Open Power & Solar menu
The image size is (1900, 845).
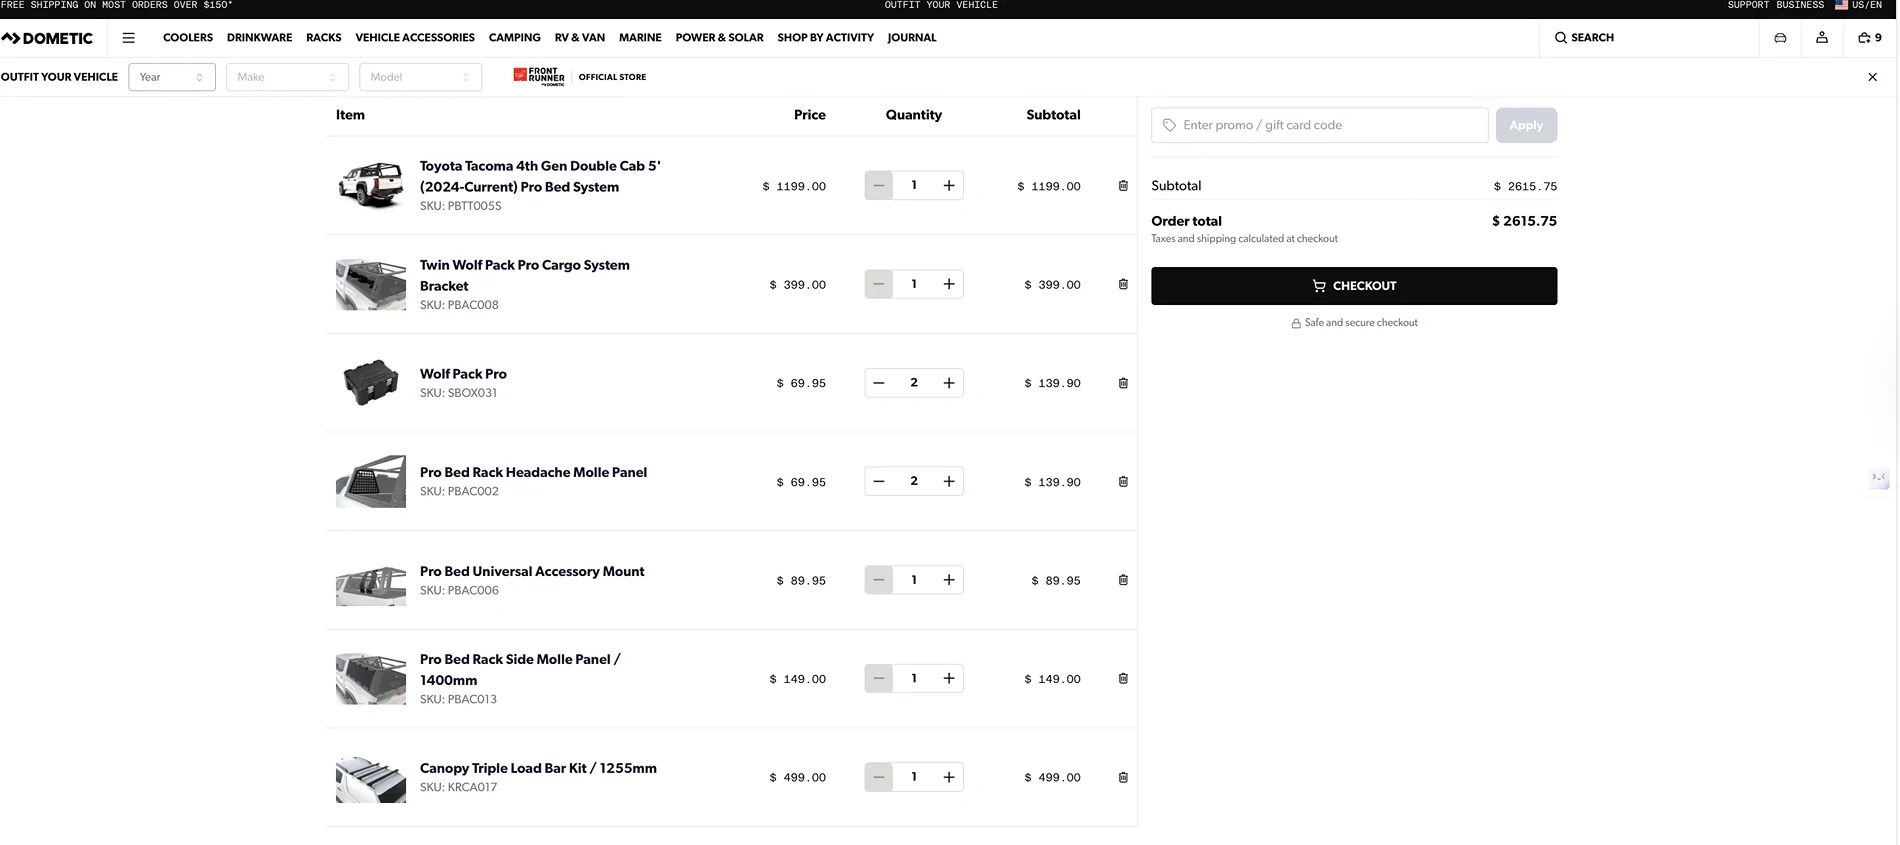[719, 38]
